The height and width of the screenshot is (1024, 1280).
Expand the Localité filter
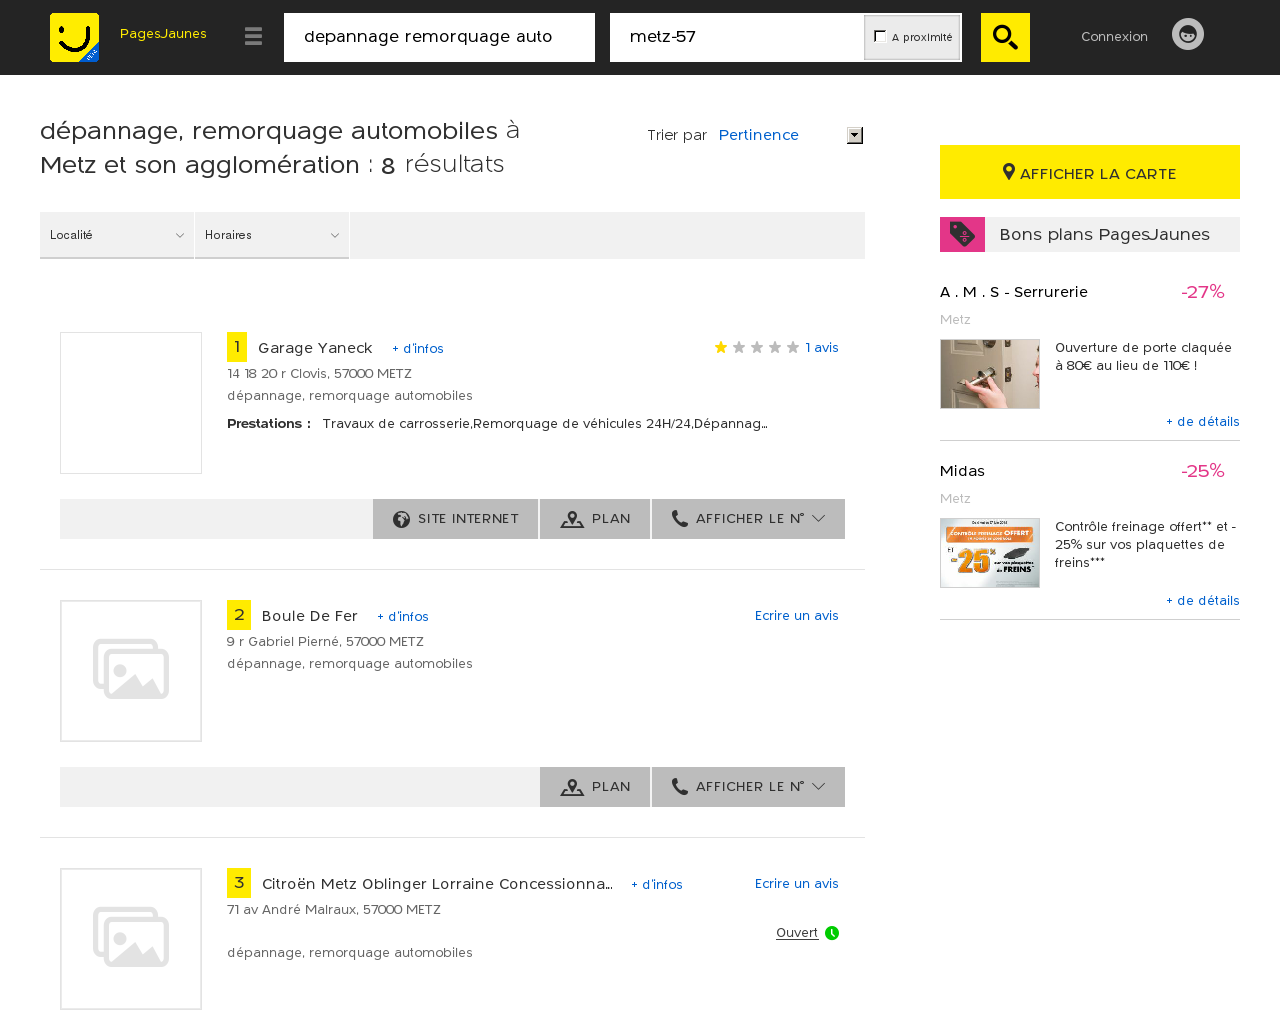click(x=117, y=235)
